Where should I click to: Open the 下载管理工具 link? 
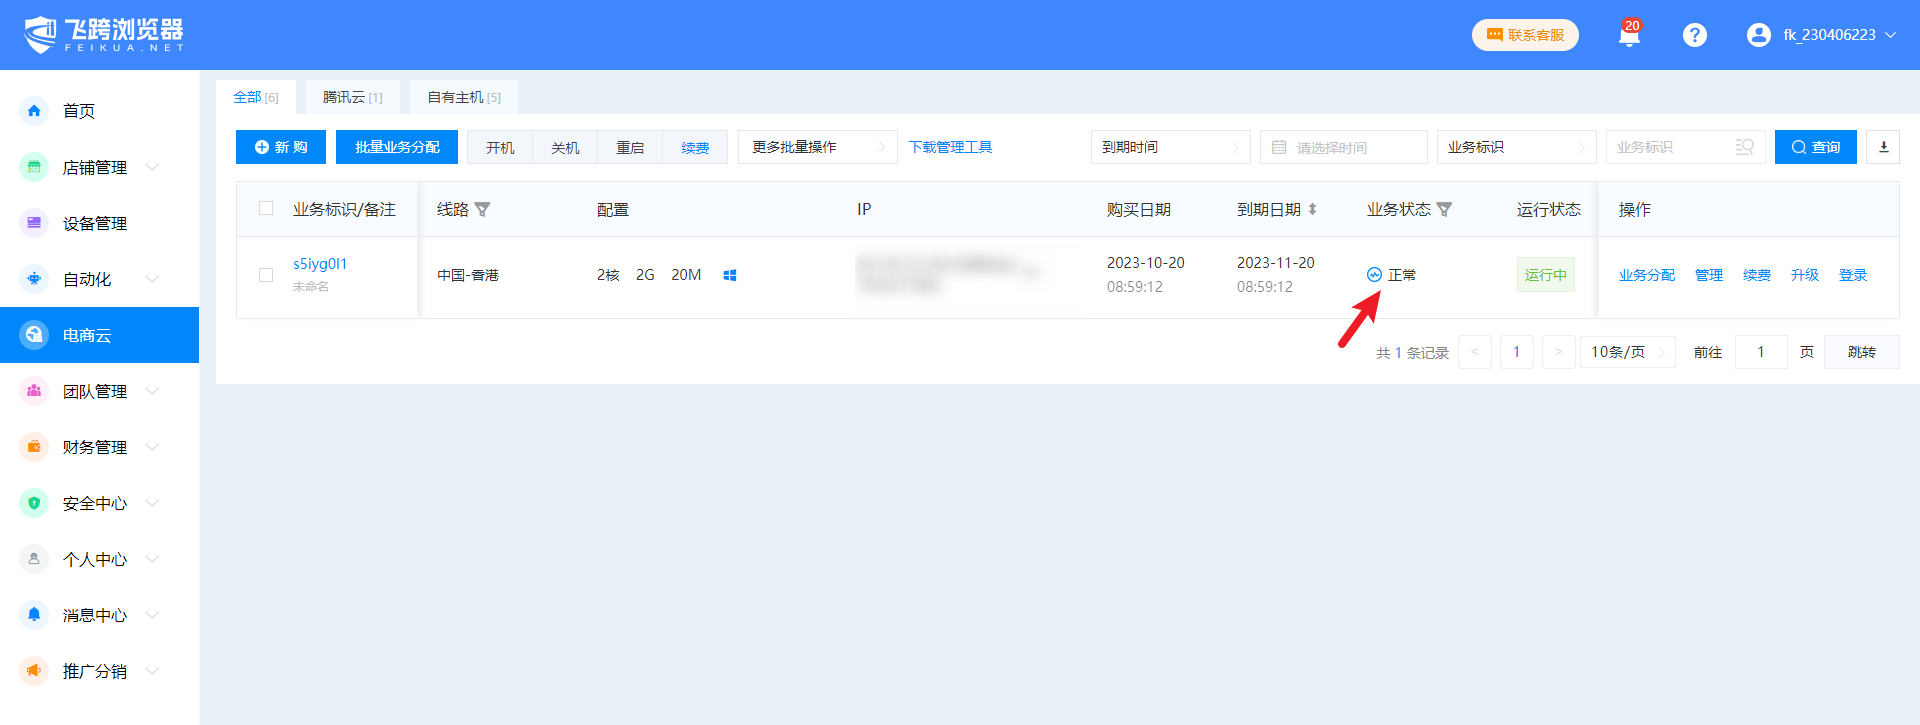click(x=950, y=147)
